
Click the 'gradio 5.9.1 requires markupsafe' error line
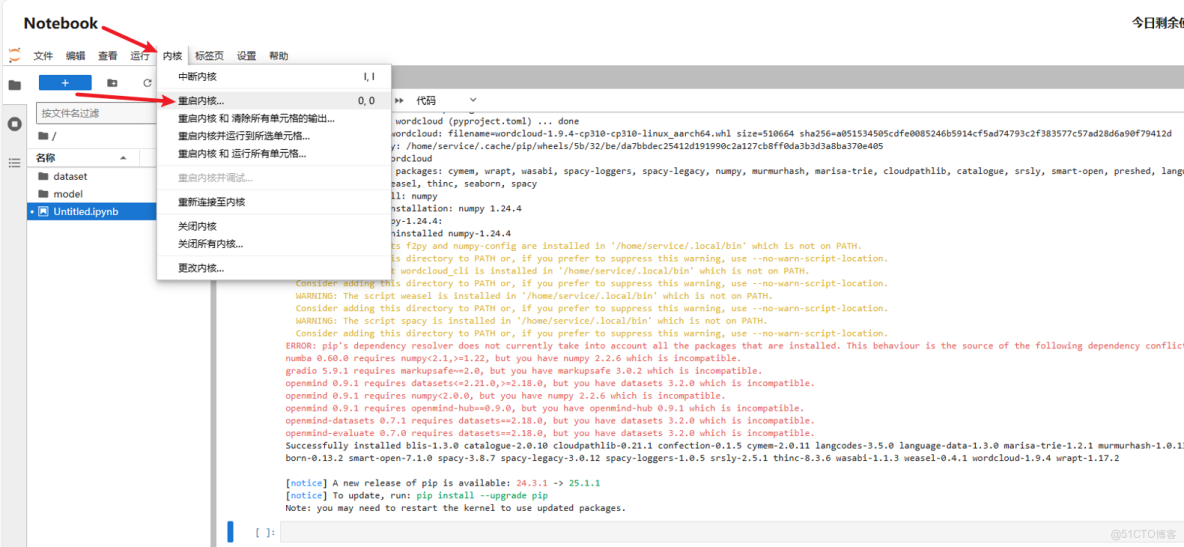tap(523, 371)
